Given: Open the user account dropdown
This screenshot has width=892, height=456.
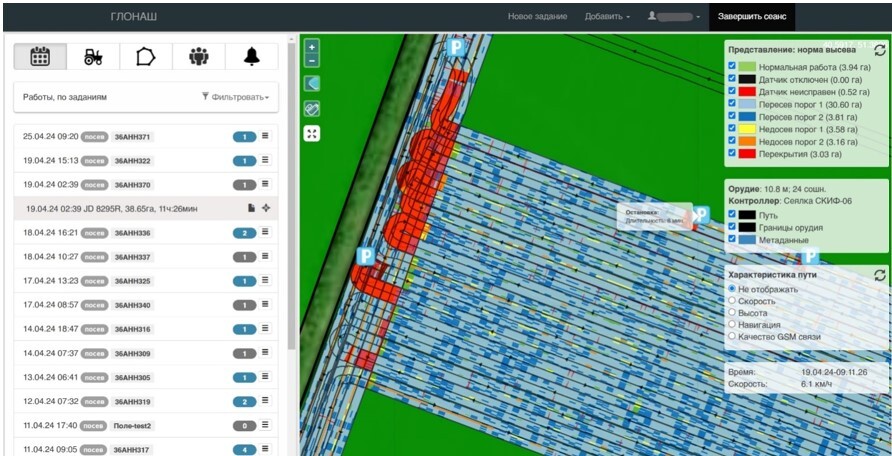Looking at the screenshot, I should [674, 16].
